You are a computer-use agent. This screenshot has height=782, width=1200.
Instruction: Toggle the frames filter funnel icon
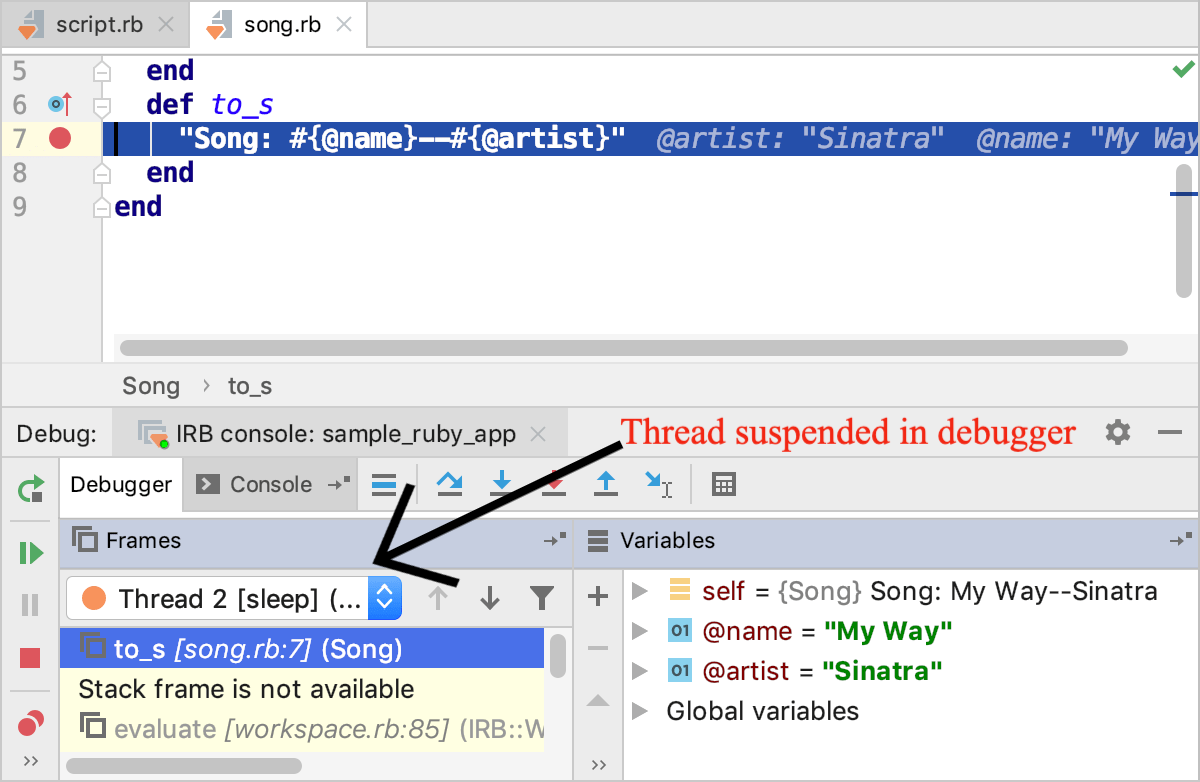pyautogui.click(x=541, y=599)
